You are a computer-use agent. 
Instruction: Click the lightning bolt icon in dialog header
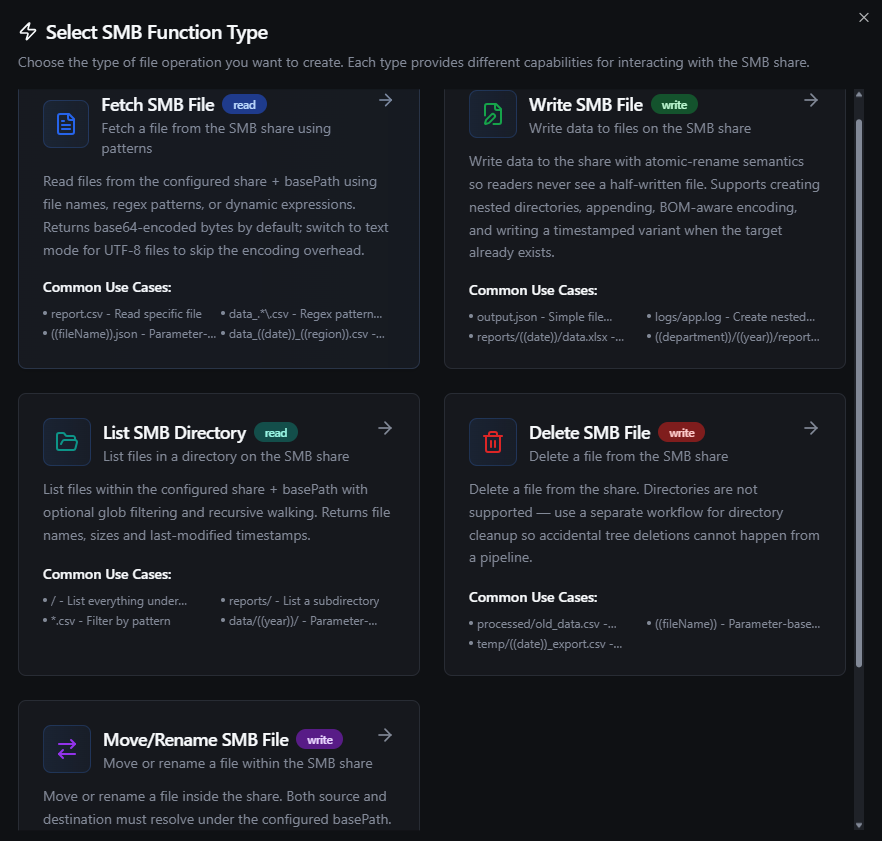(28, 32)
